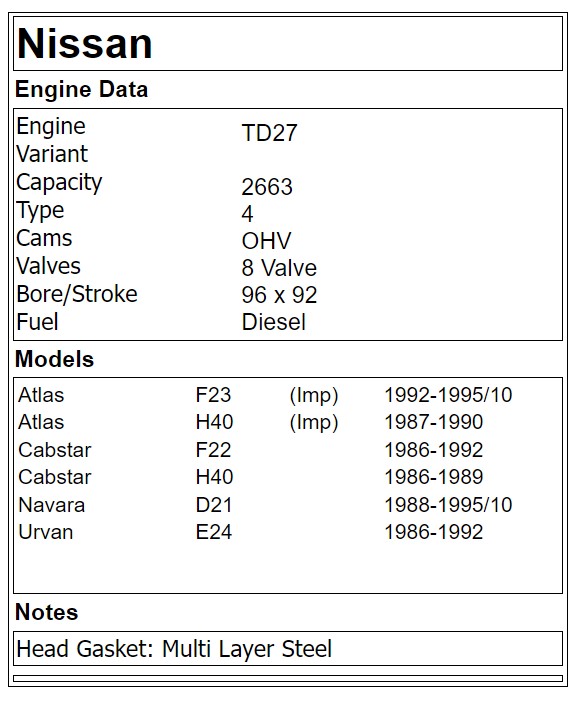Click the Head Gasket note text
The height and width of the screenshot is (710, 574).
(x=174, y=649)
